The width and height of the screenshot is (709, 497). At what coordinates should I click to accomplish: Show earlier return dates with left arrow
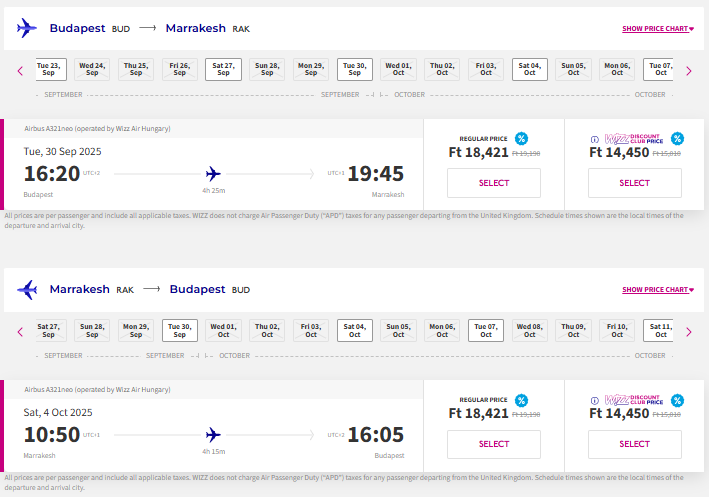[x=20, y=332]
